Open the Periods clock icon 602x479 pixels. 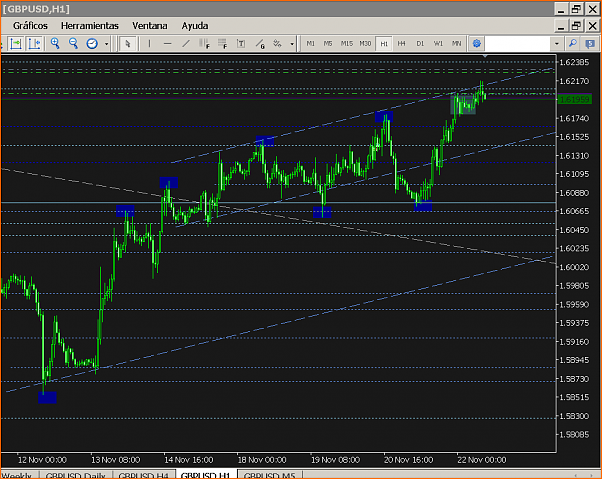tap(92, 44)
